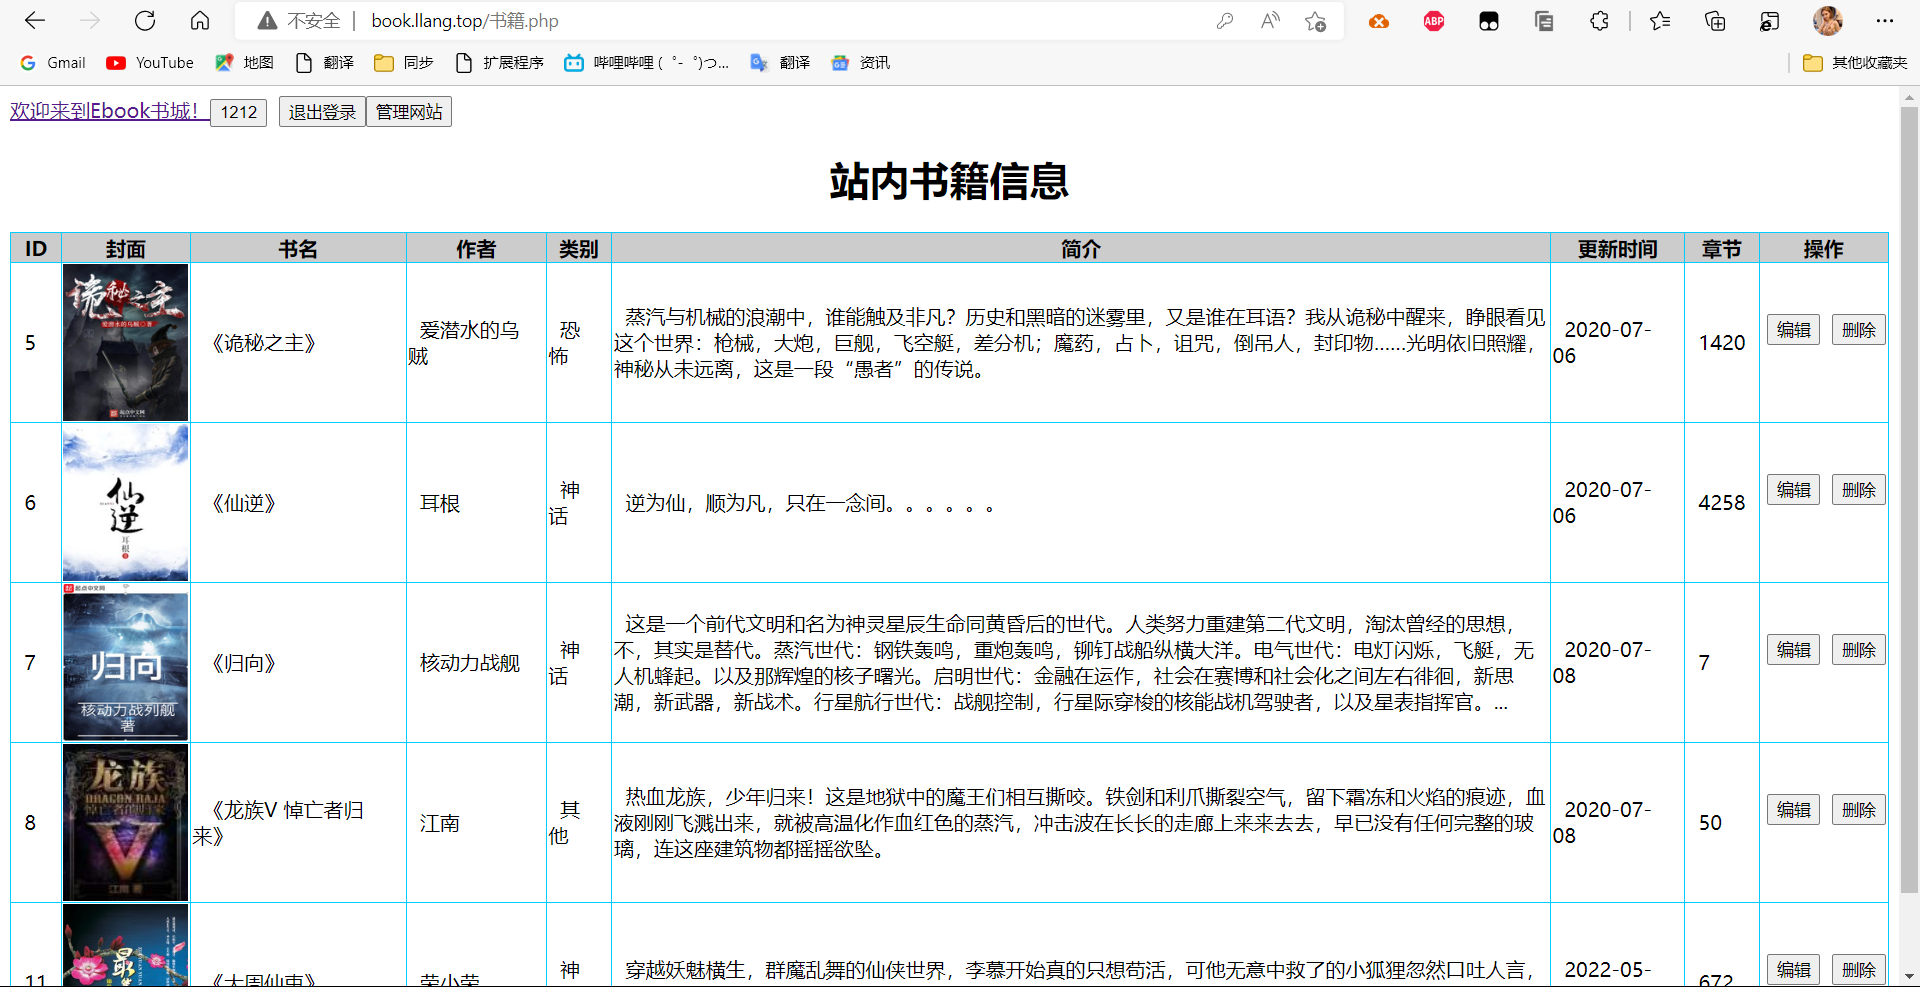The width and height of the screenshot is (1920, 987).
Task: Select the chapter count 4258
Action: [1721, 503]
